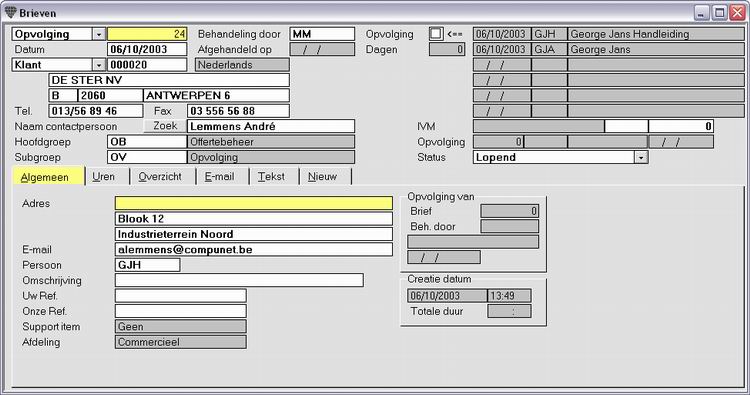Open the Overzicht tab
This screenshot has height=395, width=750.
(162, 176)
